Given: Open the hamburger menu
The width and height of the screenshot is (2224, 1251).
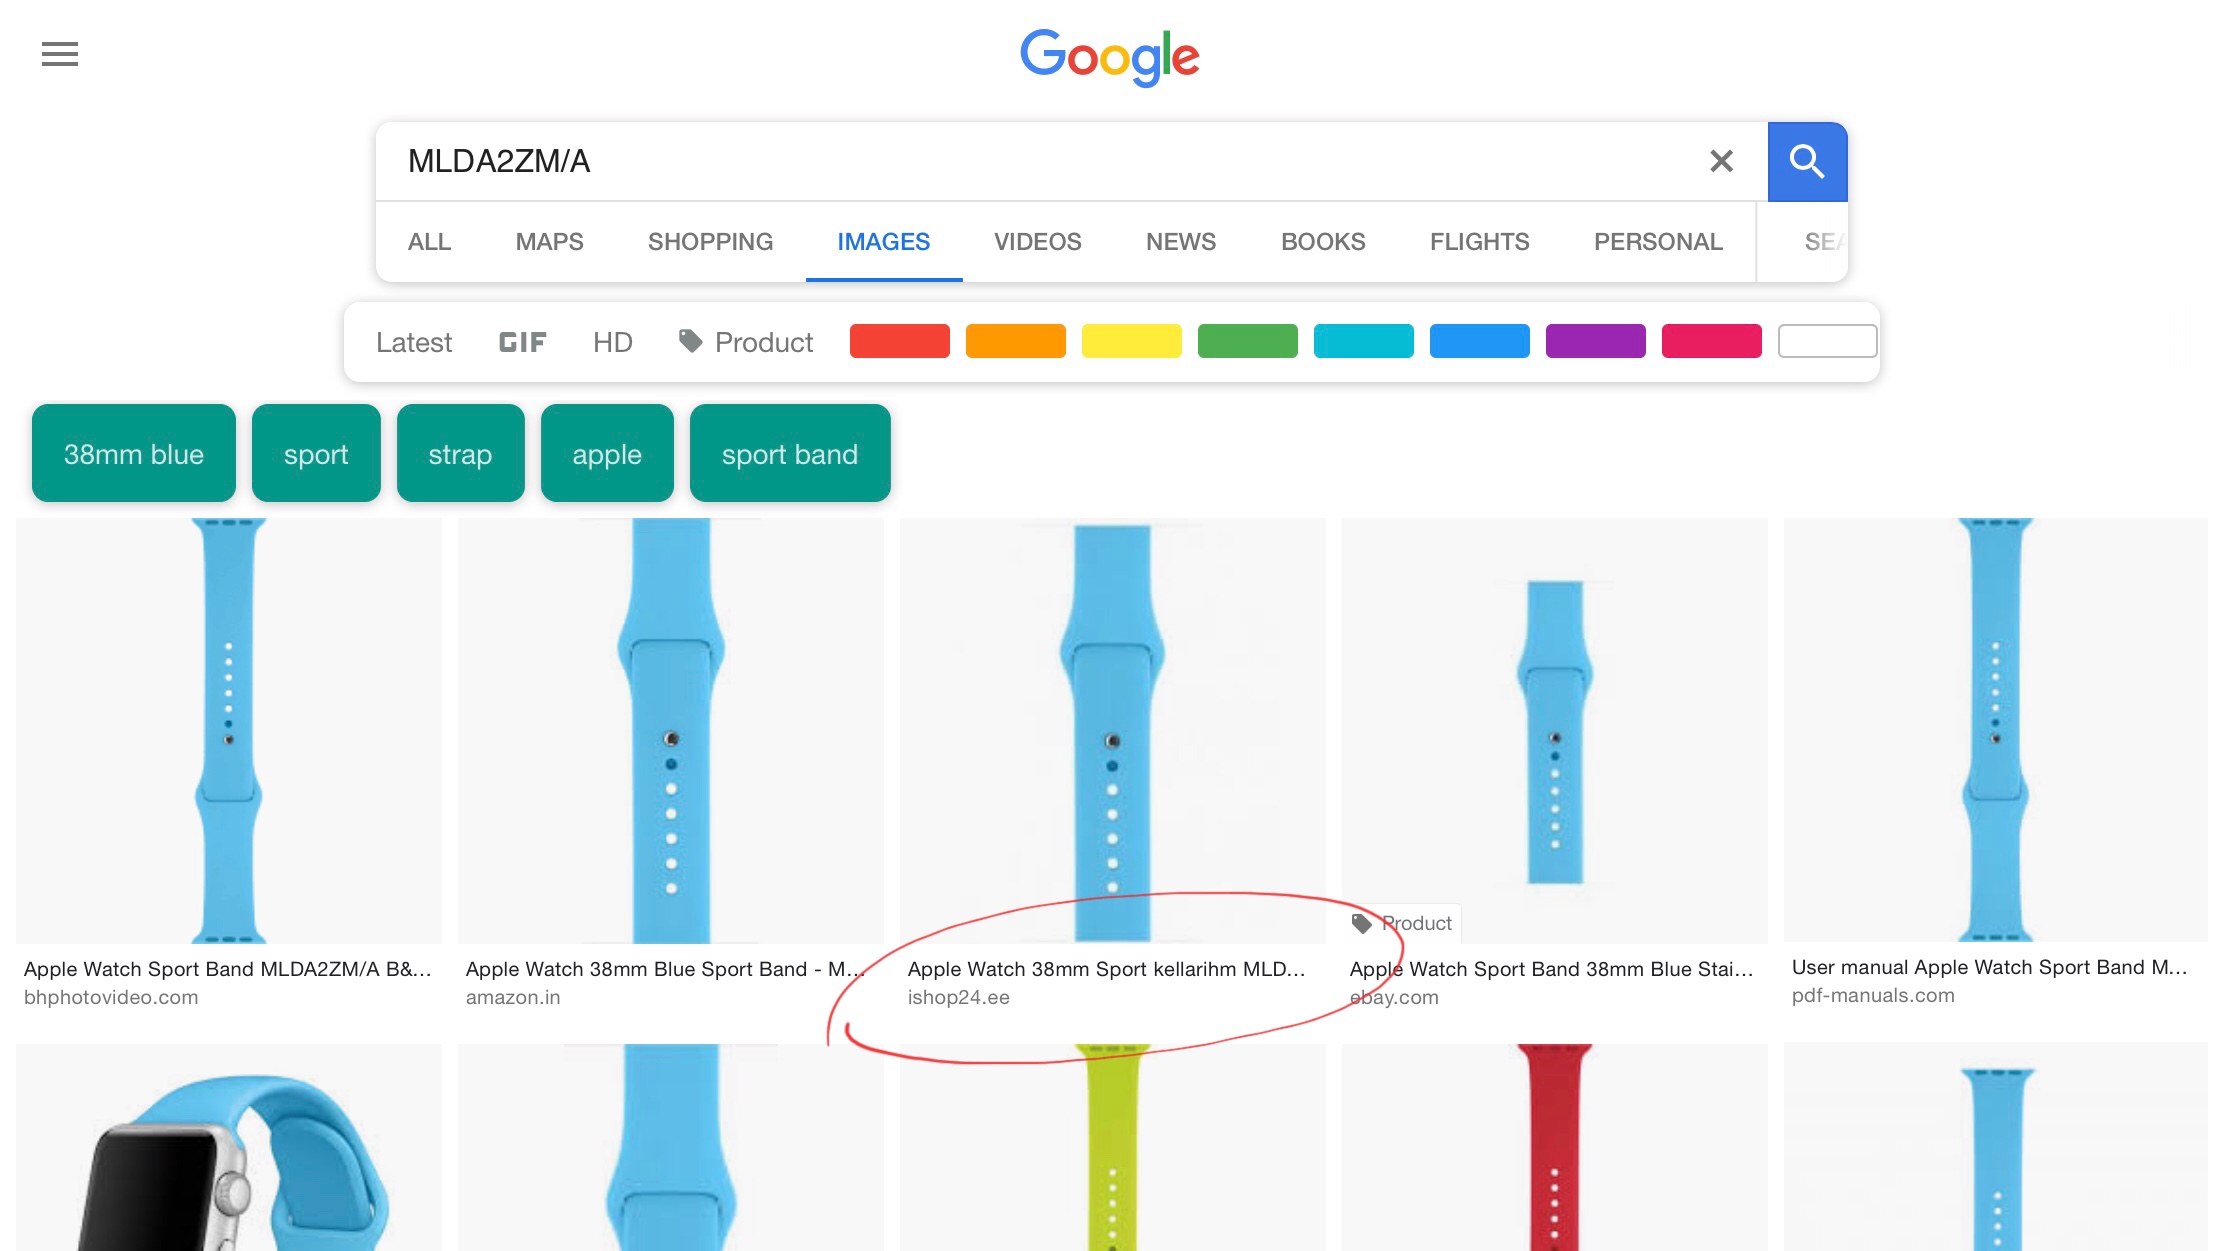Looking at the screenshot, I should pos(60,54).
